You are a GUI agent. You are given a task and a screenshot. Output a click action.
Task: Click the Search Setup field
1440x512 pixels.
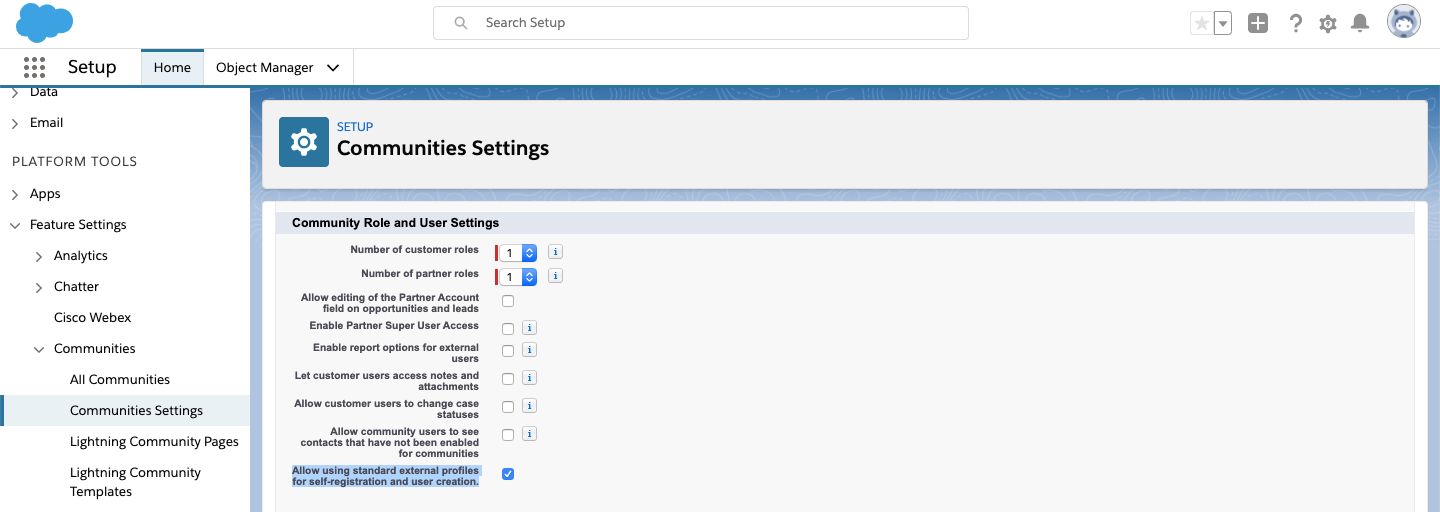coord(700,22)
